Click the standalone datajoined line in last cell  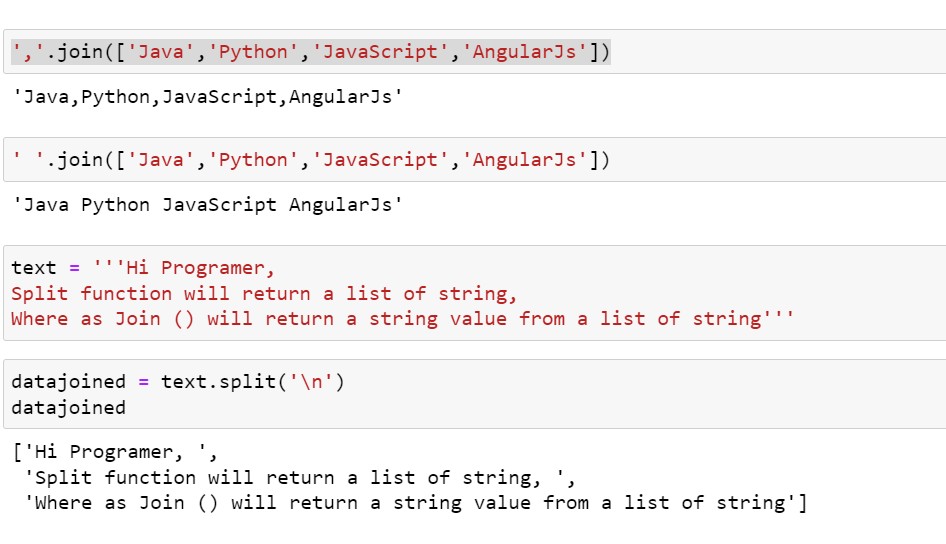68,408
